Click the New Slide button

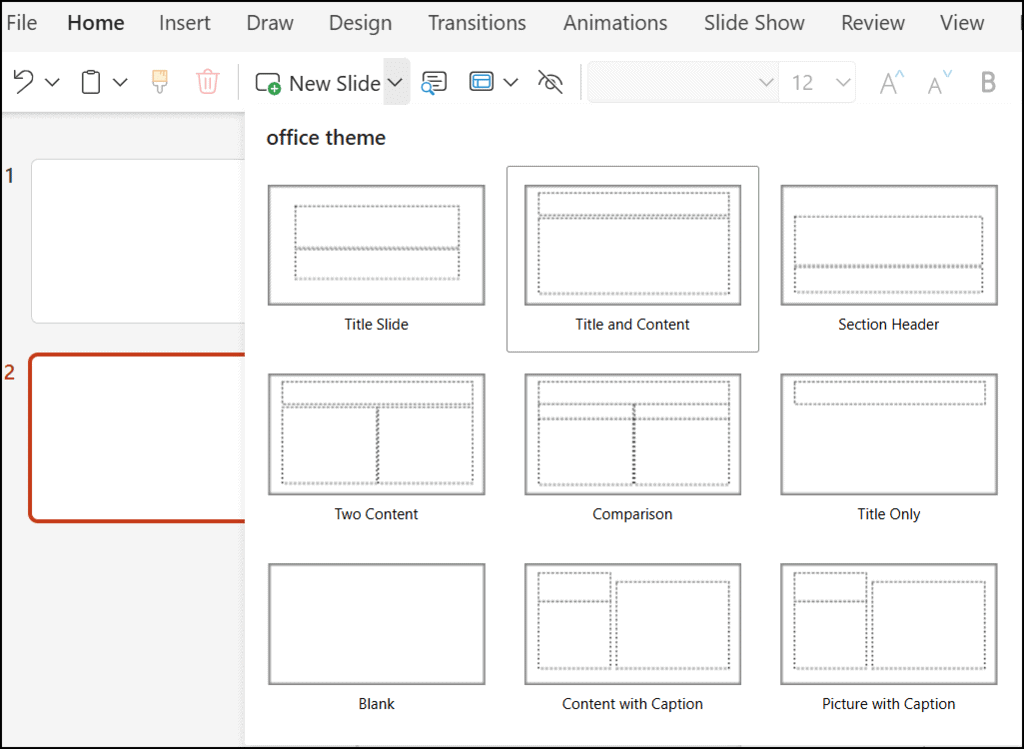[318, 83]
